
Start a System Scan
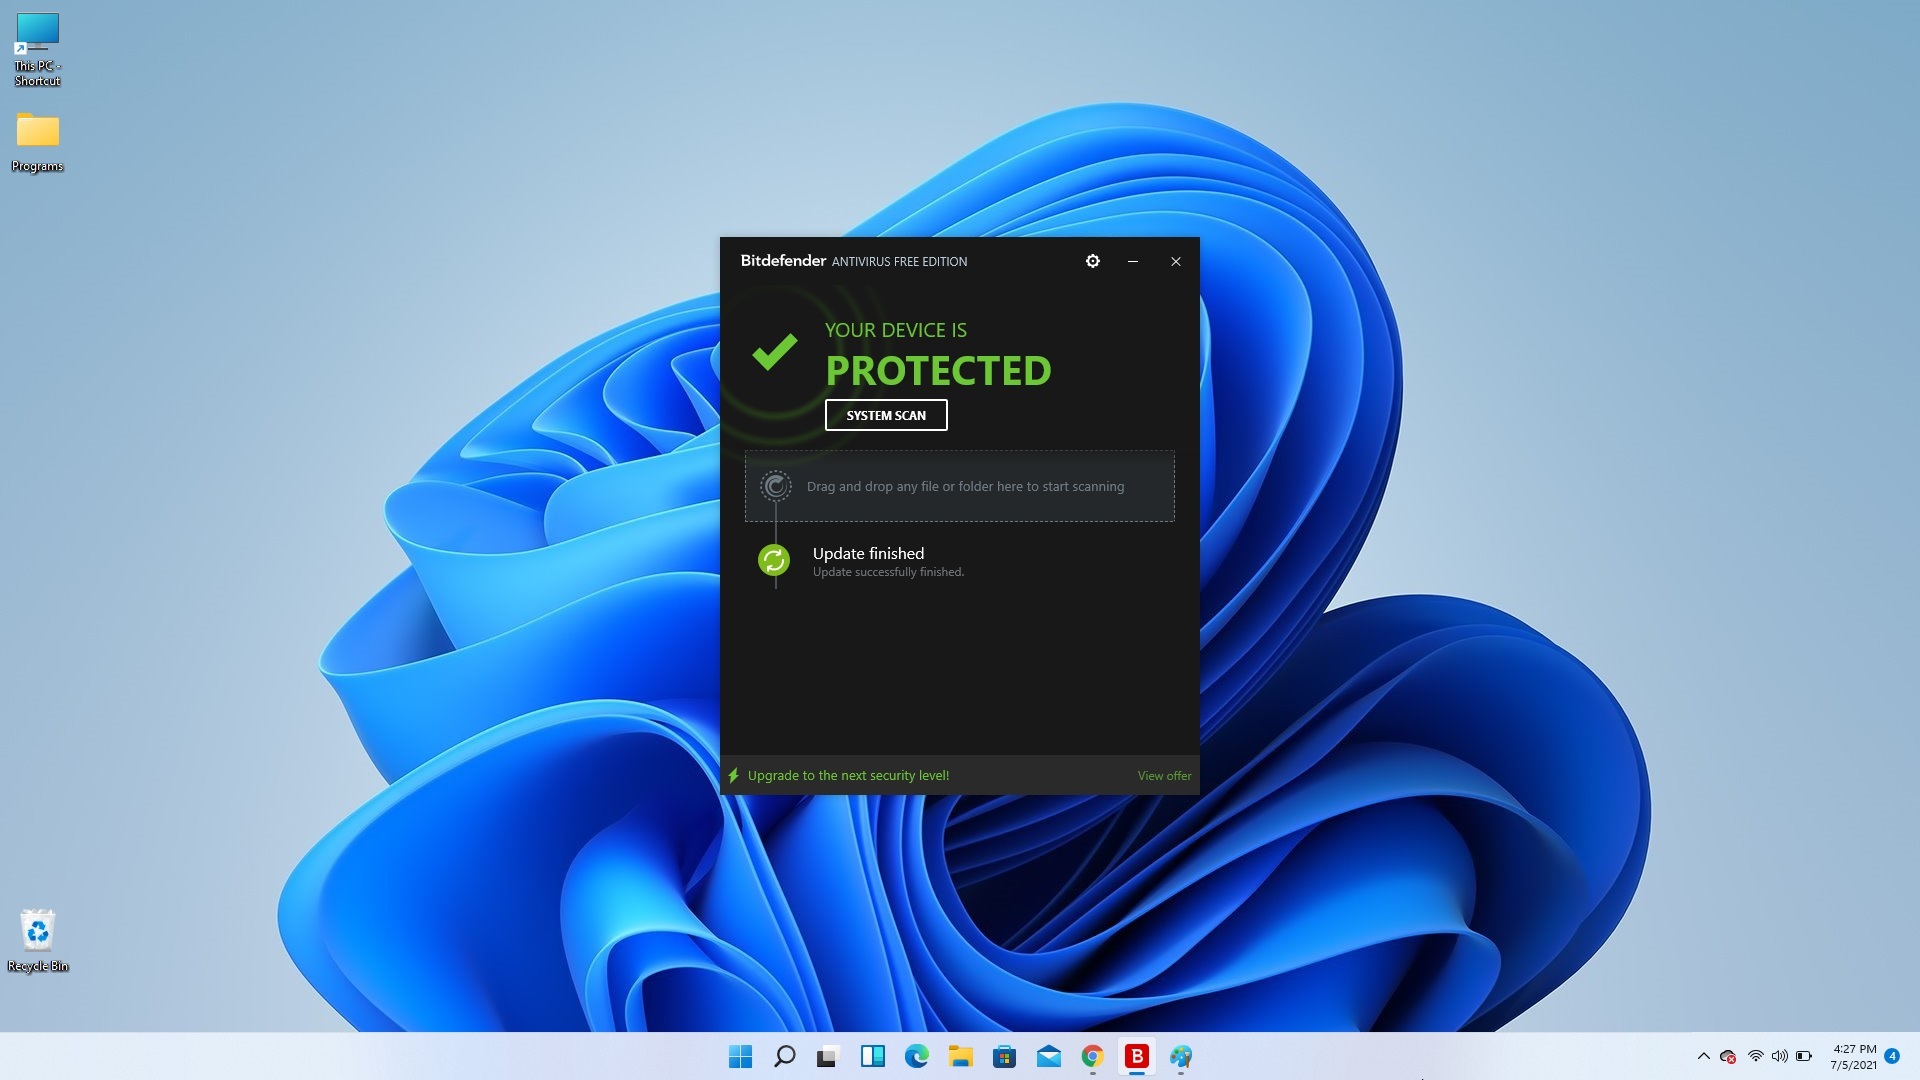[886, 415]
